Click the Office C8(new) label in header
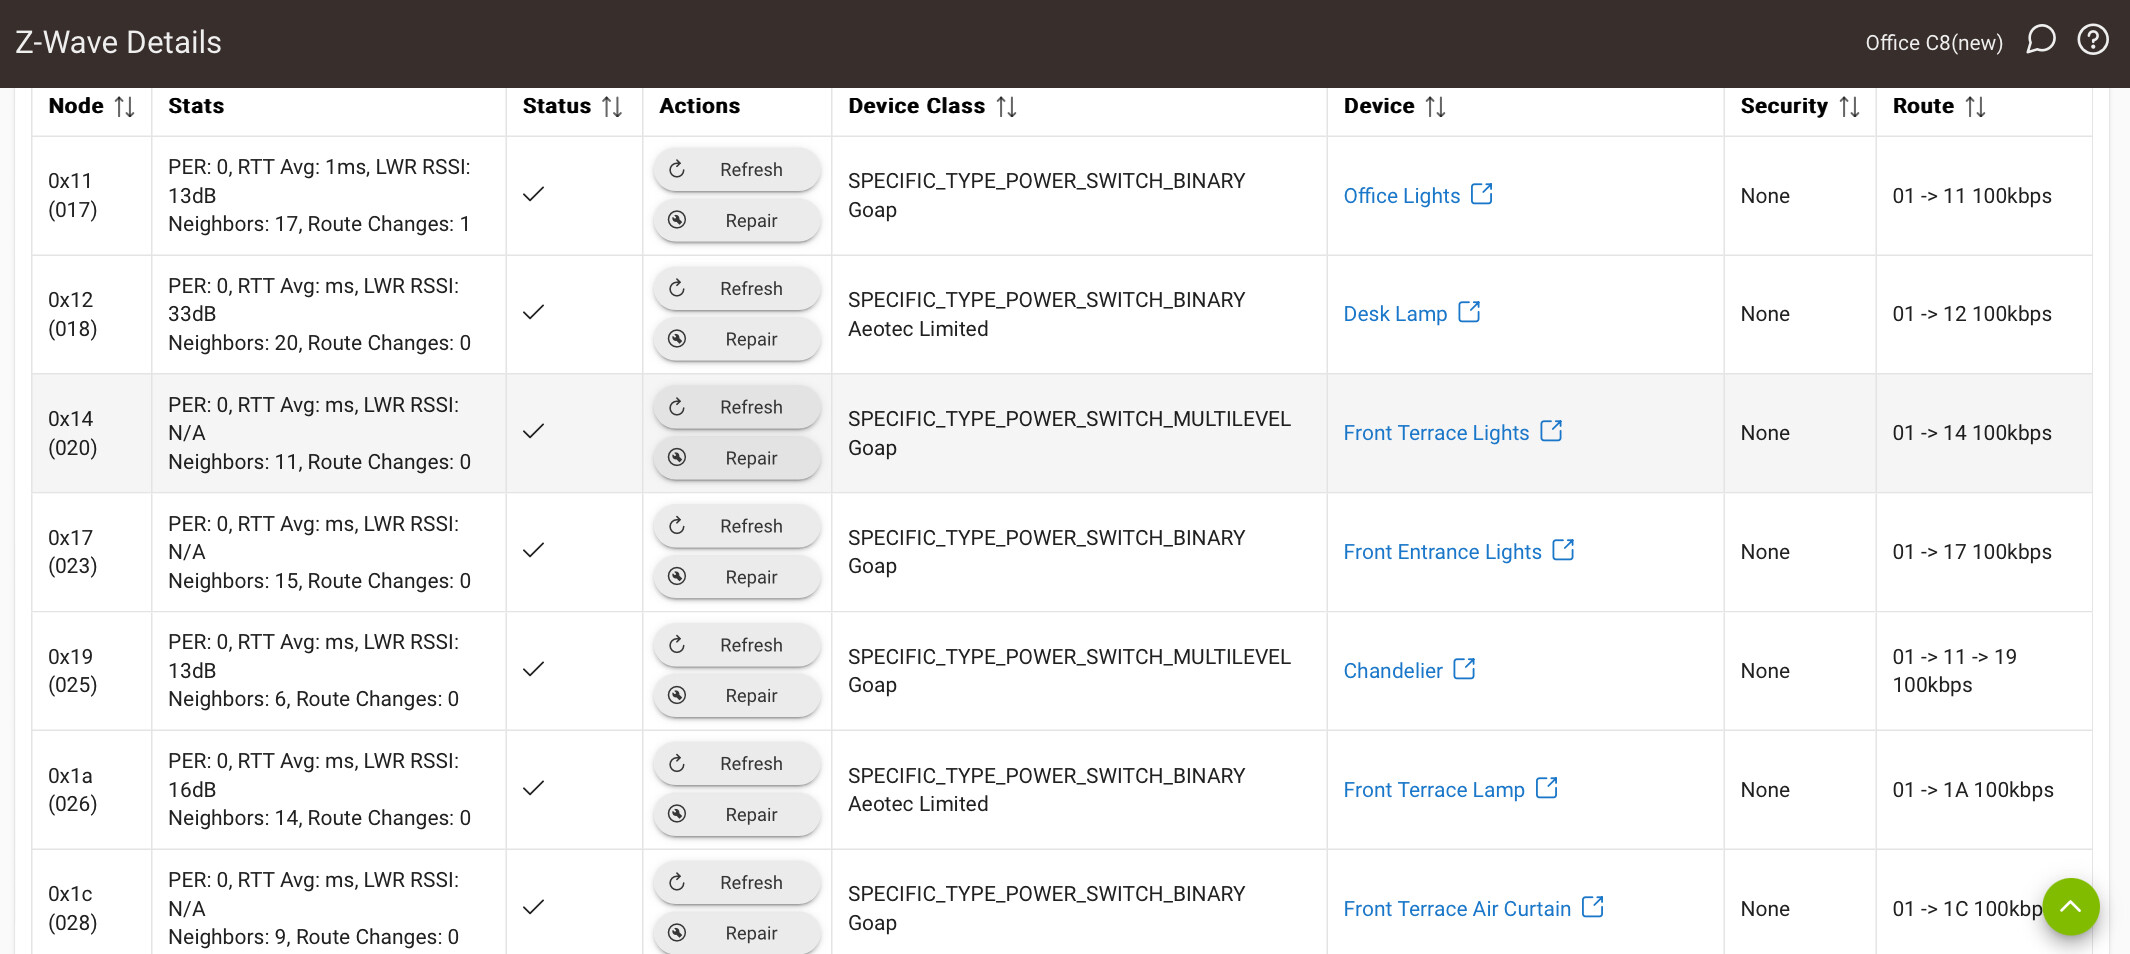The width and height of the screenshot is (2130, 954). 1934,42
